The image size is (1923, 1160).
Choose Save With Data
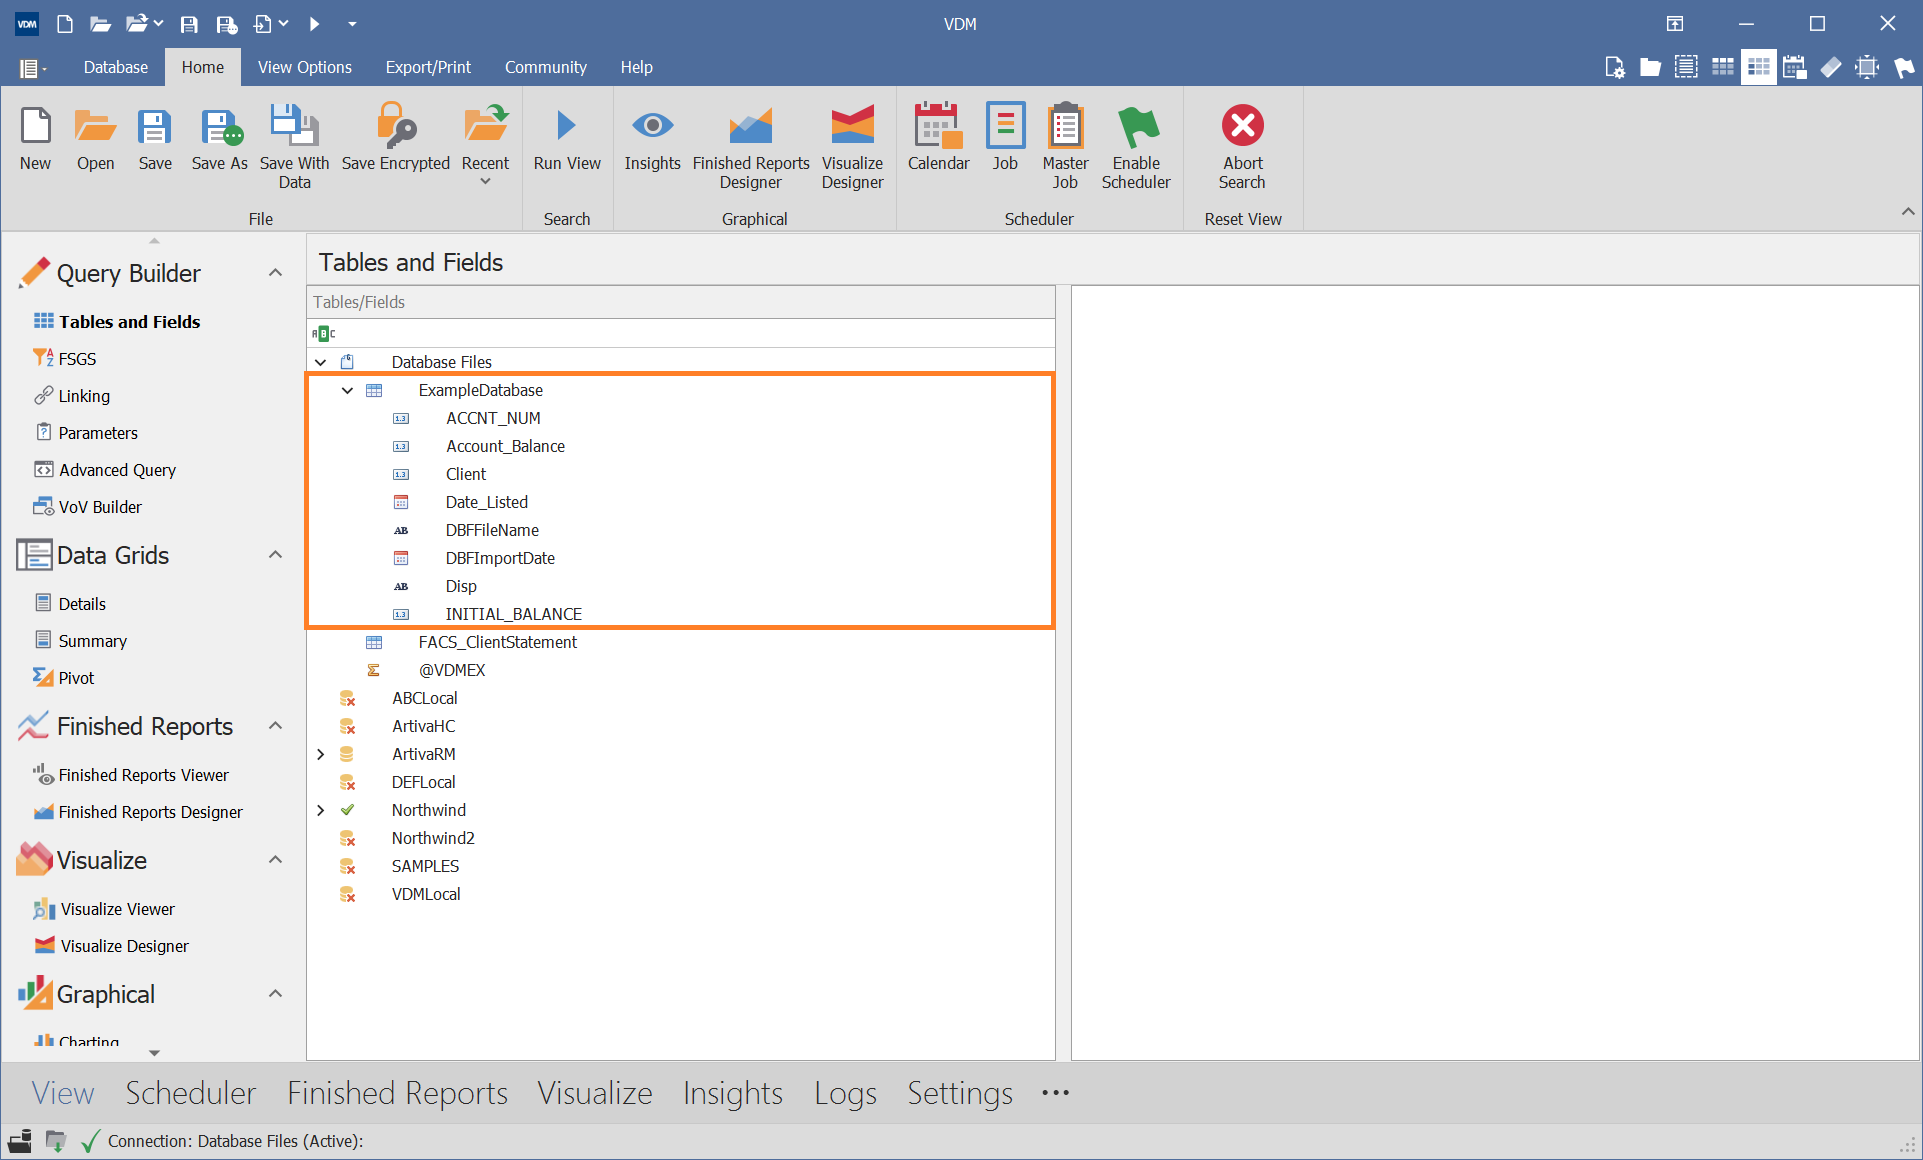tap(294, 147)
